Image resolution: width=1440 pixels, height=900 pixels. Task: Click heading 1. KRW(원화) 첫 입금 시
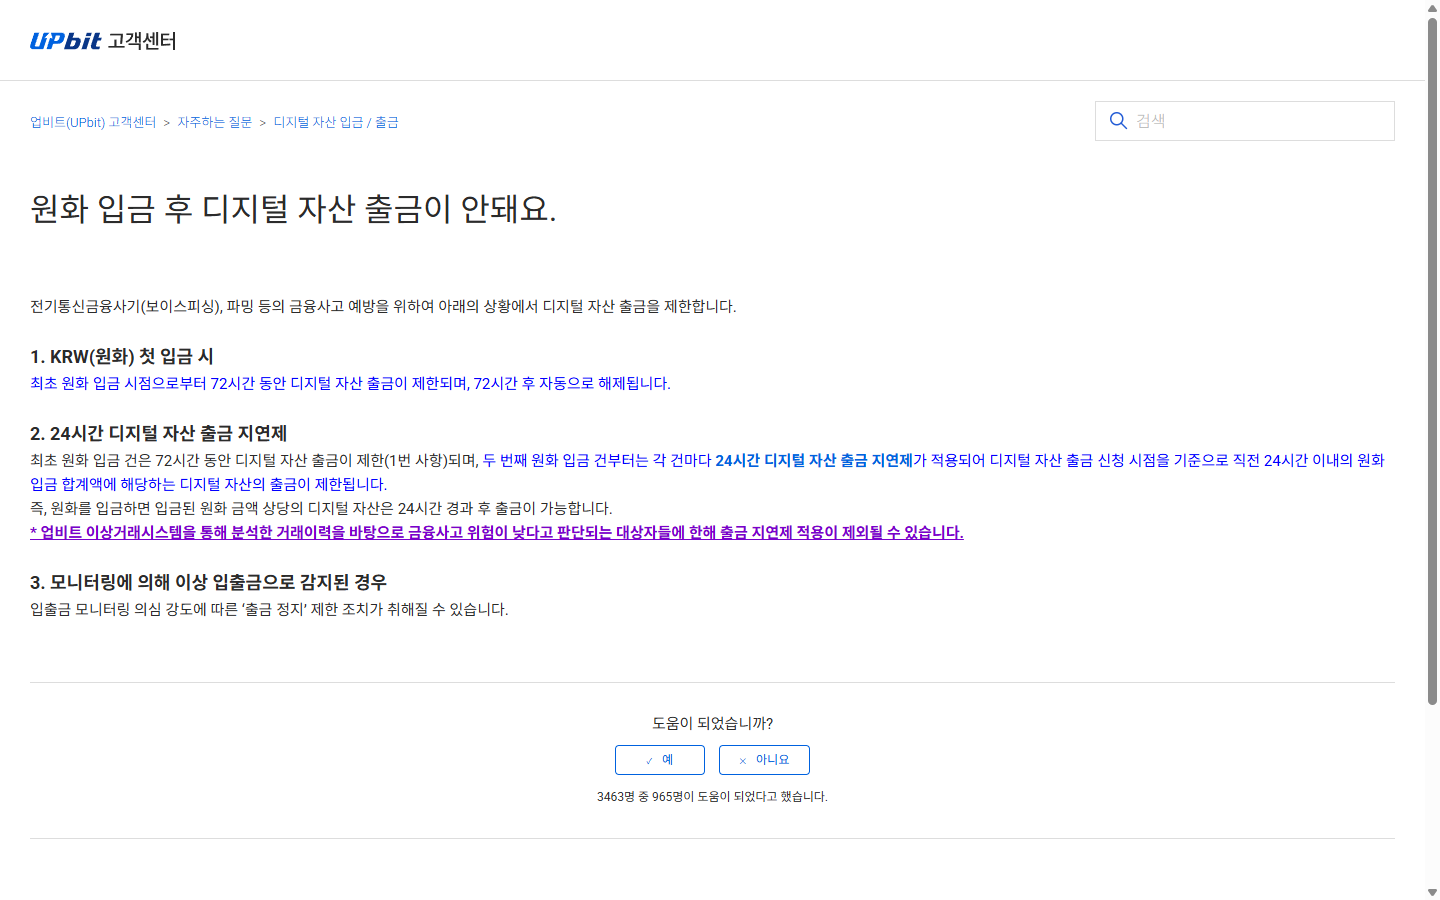pos(121,357)
